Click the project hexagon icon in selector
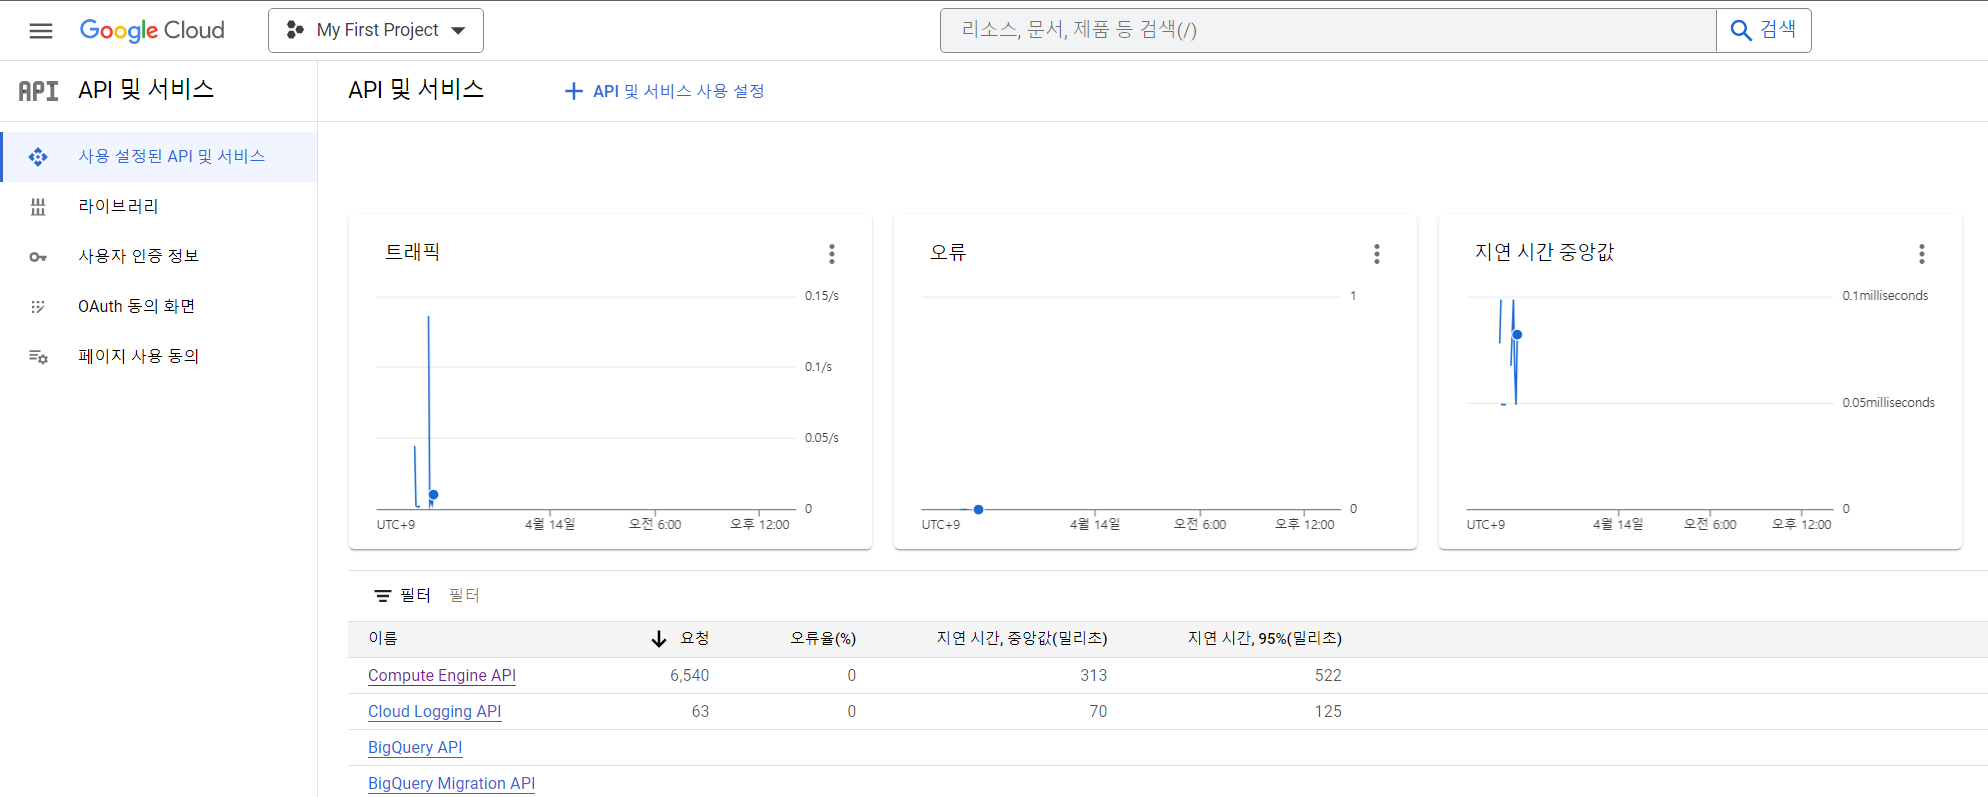Image resolution: width=1988 pixels, height=797 pixels. tap(295, 31)
